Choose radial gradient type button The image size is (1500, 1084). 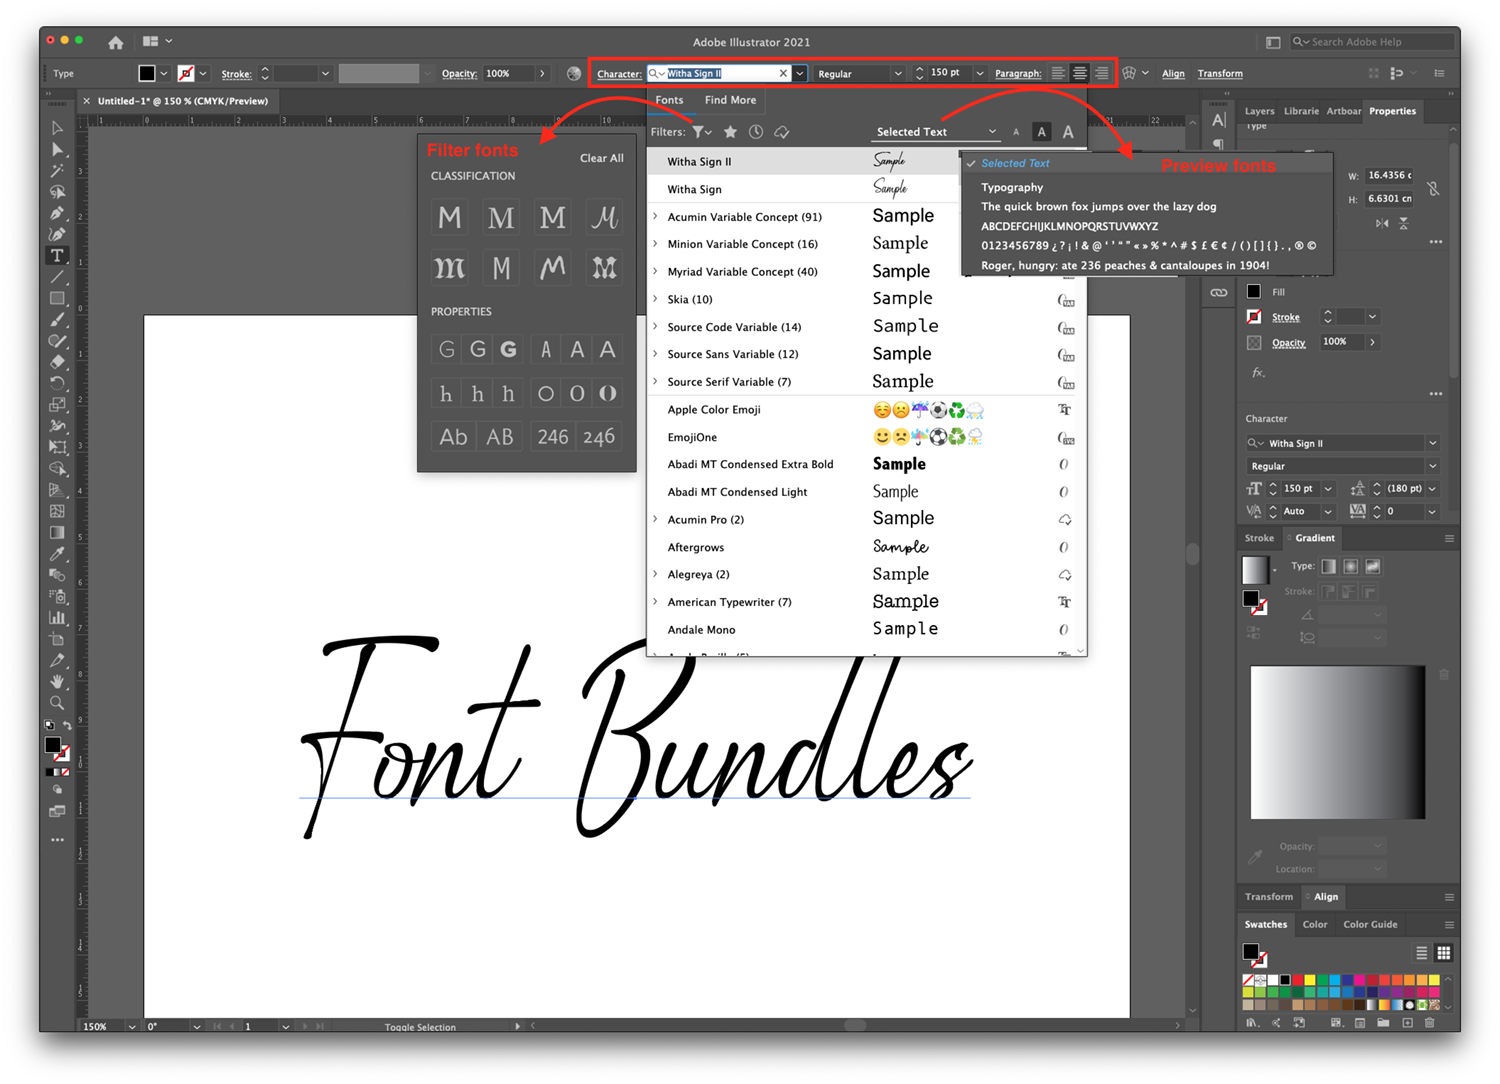(1351, 566)
